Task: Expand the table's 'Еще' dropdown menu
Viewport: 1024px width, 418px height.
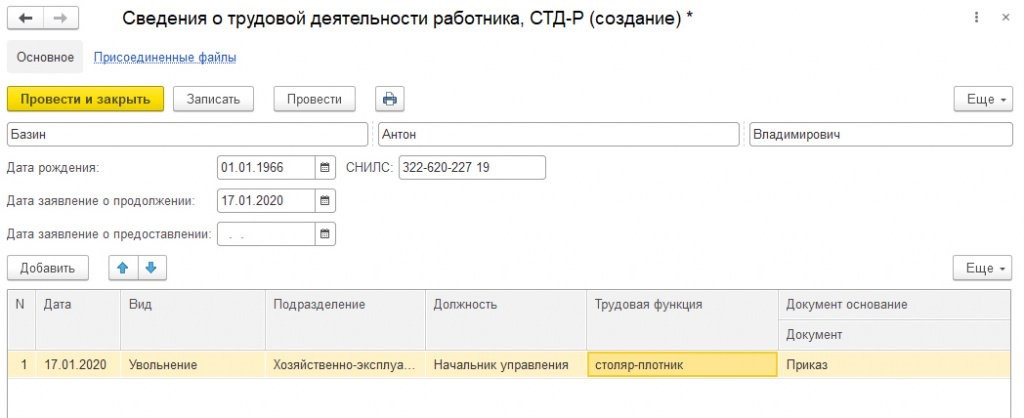Action: (985, 268)
